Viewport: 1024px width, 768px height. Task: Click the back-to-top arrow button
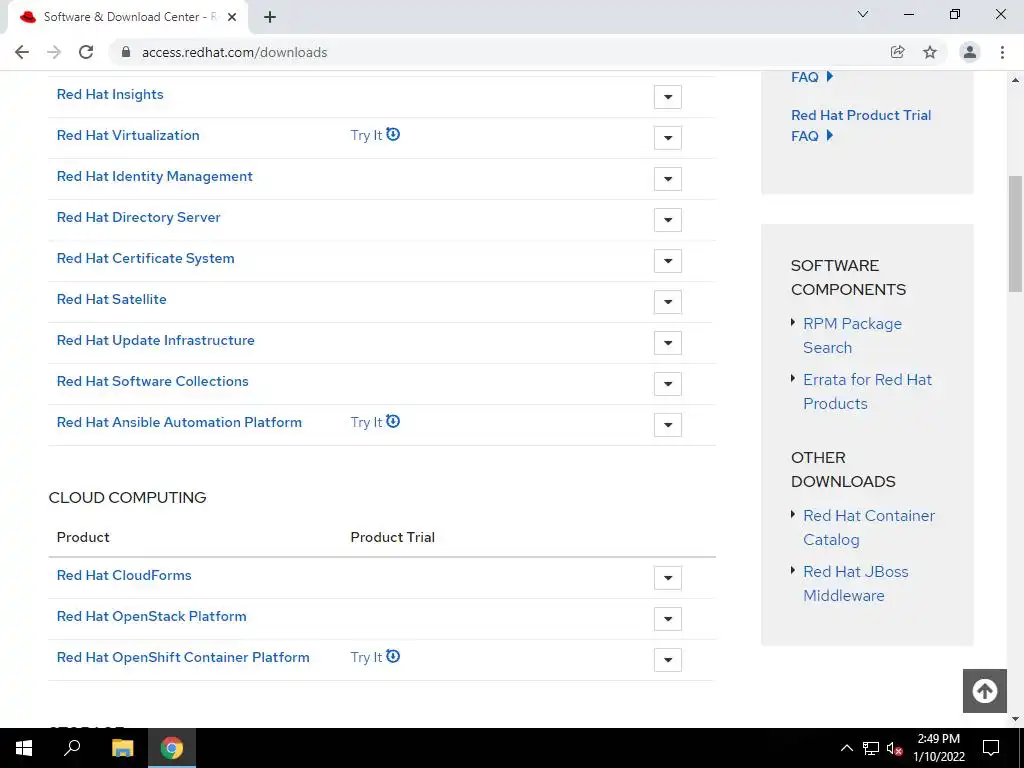(x=984, y=691)
